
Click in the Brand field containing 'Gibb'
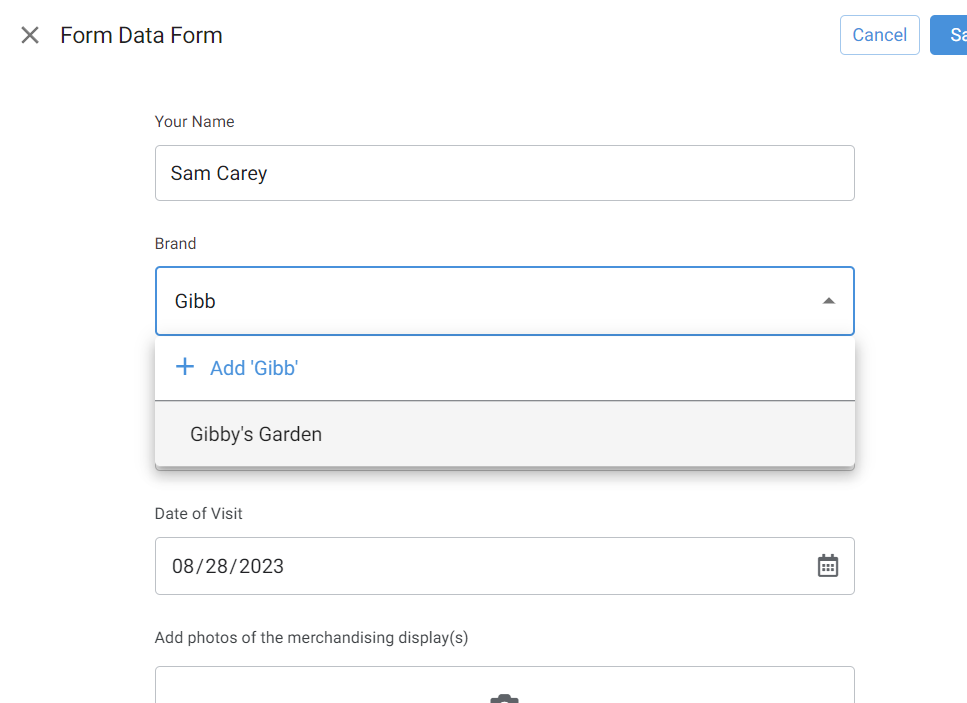click(480, 301)
